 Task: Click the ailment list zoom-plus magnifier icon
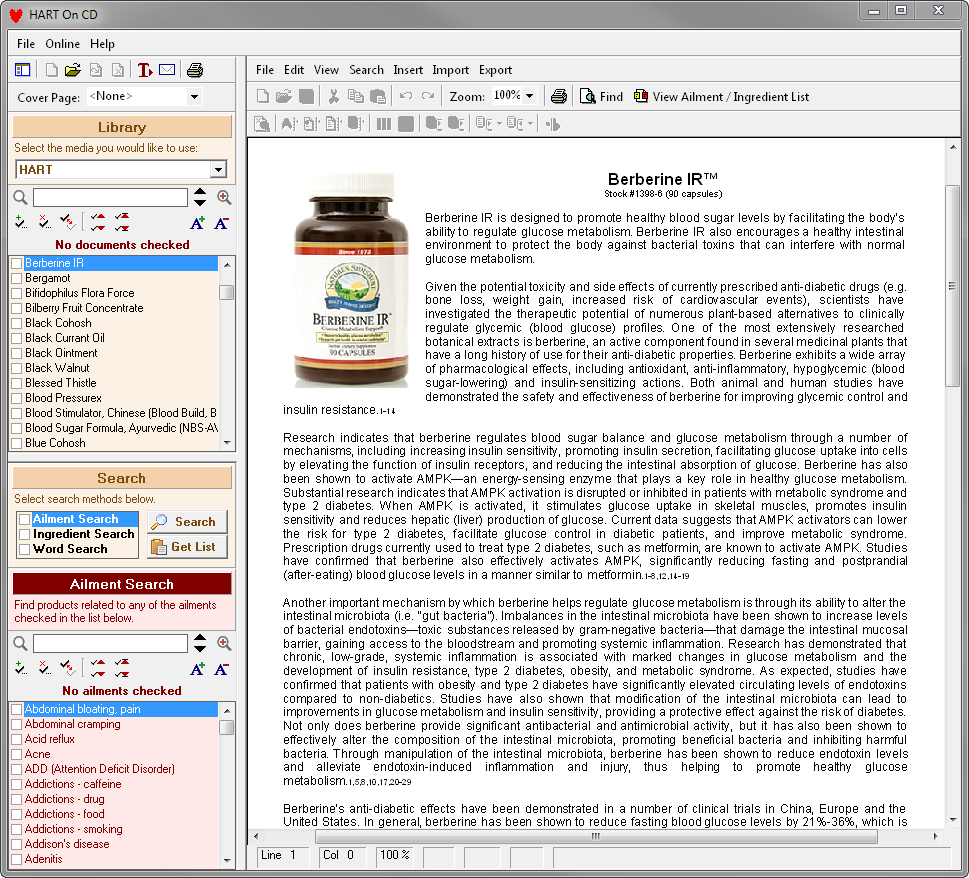(x=224, y=643)
